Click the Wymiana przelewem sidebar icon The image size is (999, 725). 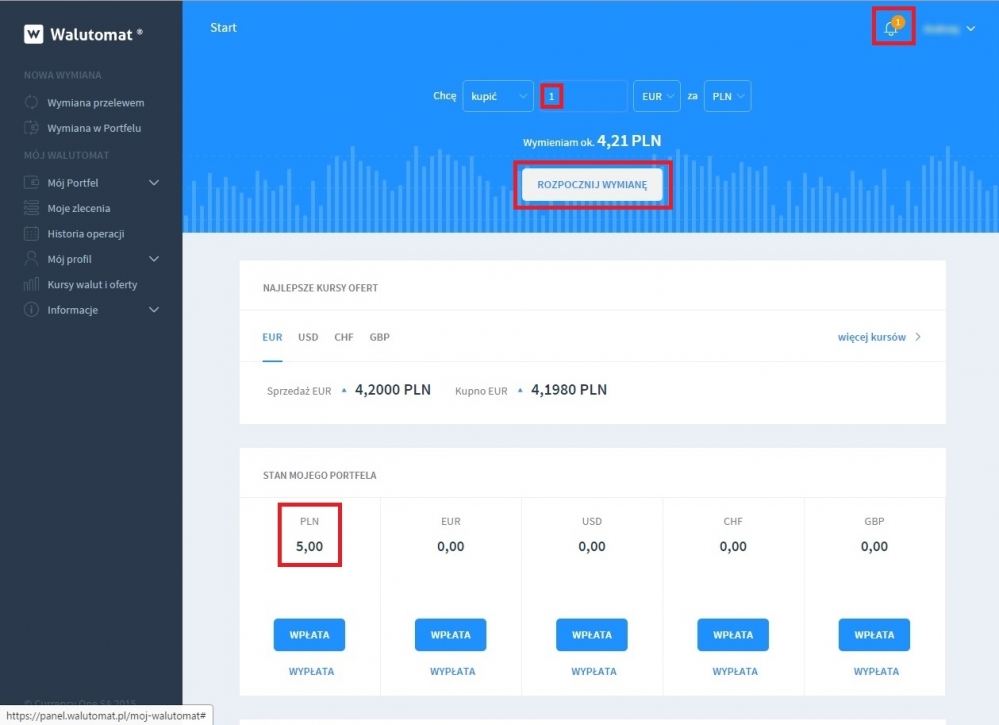(x=31, y=103)
